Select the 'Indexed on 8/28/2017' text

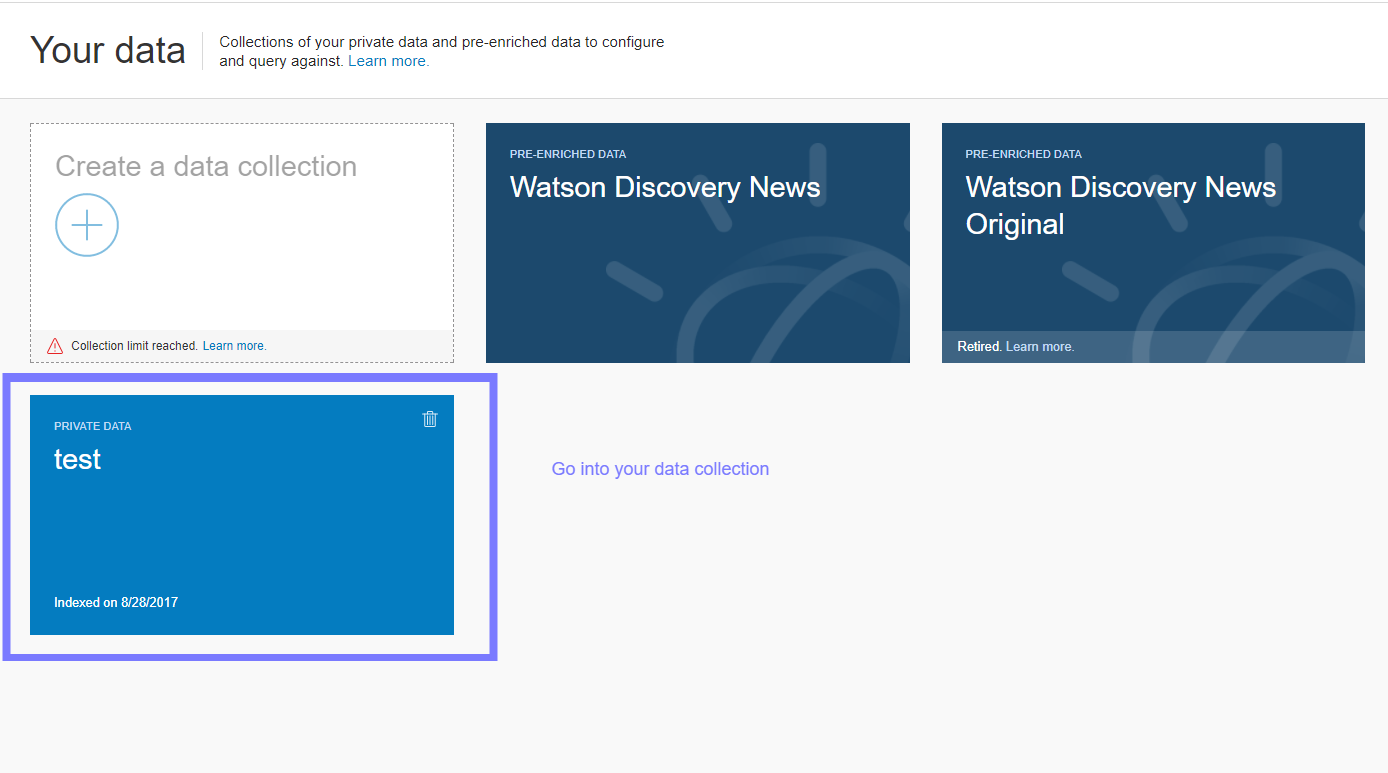116,602
